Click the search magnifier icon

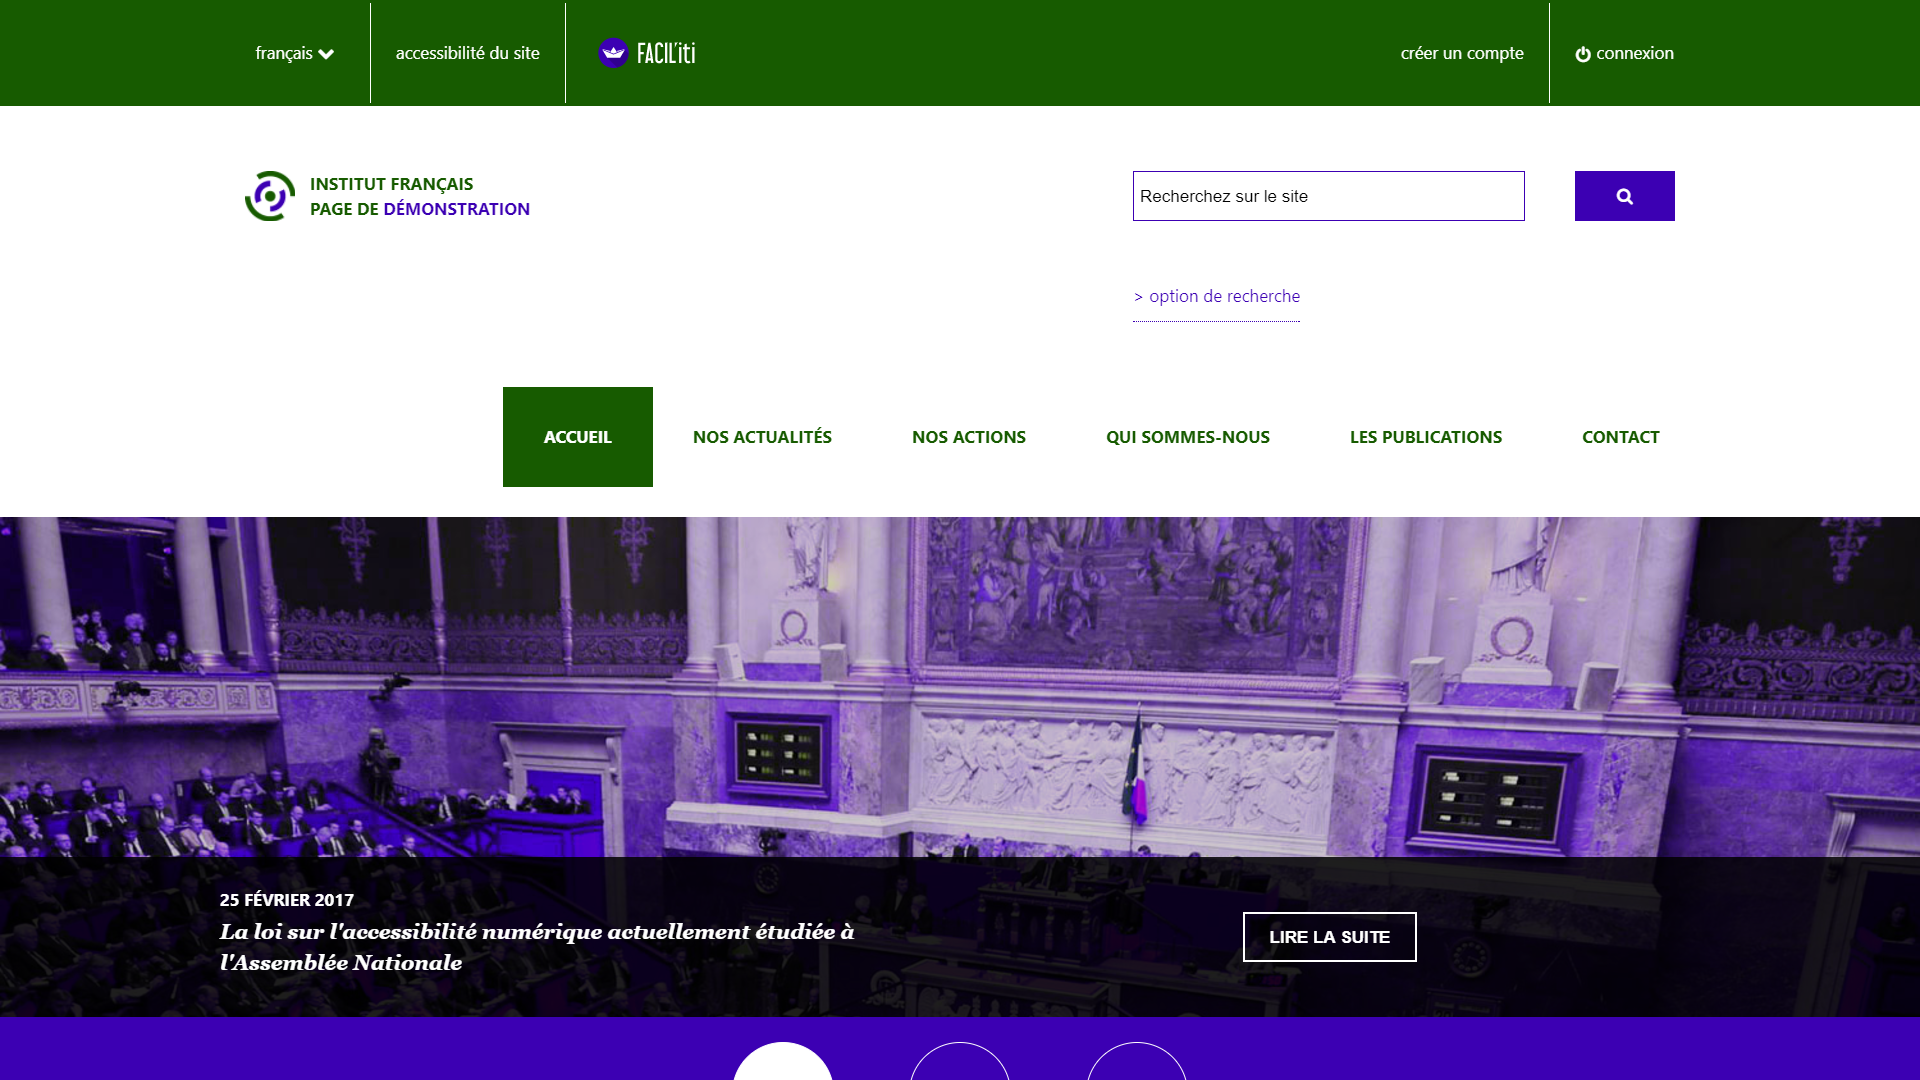pyautogui.click(x=1625, y=195)
